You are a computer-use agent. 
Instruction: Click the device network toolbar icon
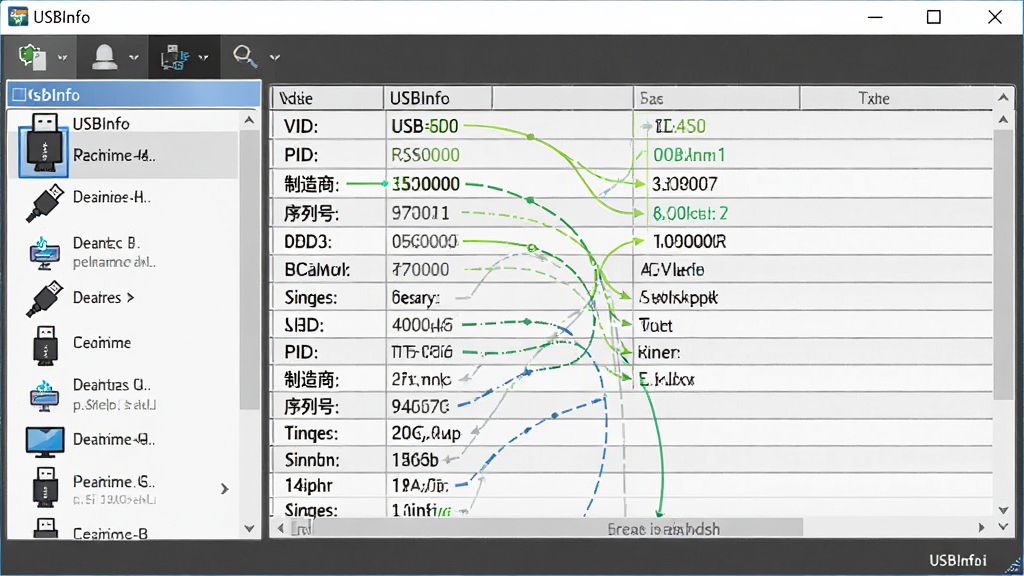[x=174, y=57]
